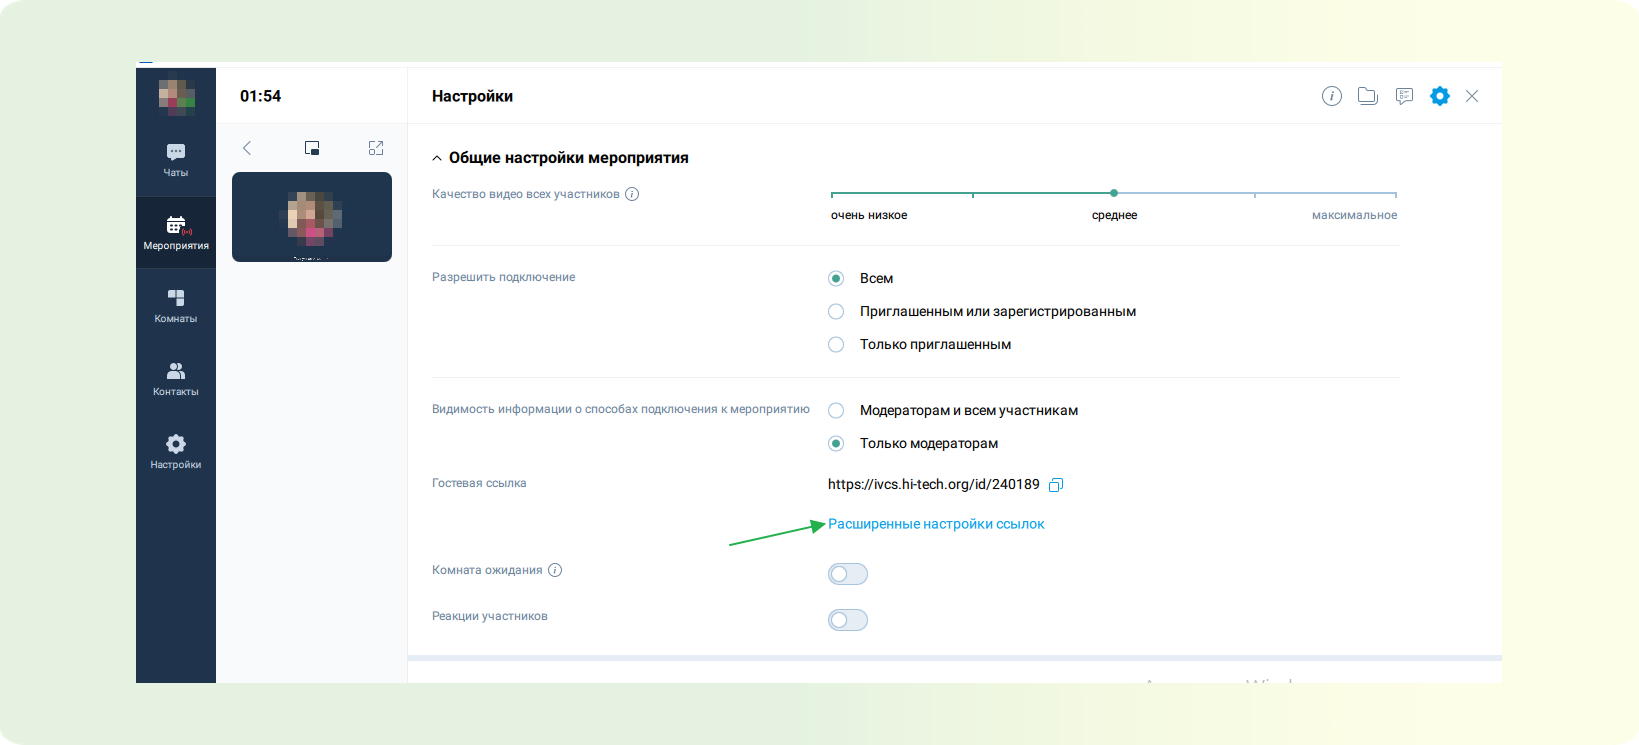
Task: Click the user avatar in the sidebar
Action: click(x=176, y=96)
